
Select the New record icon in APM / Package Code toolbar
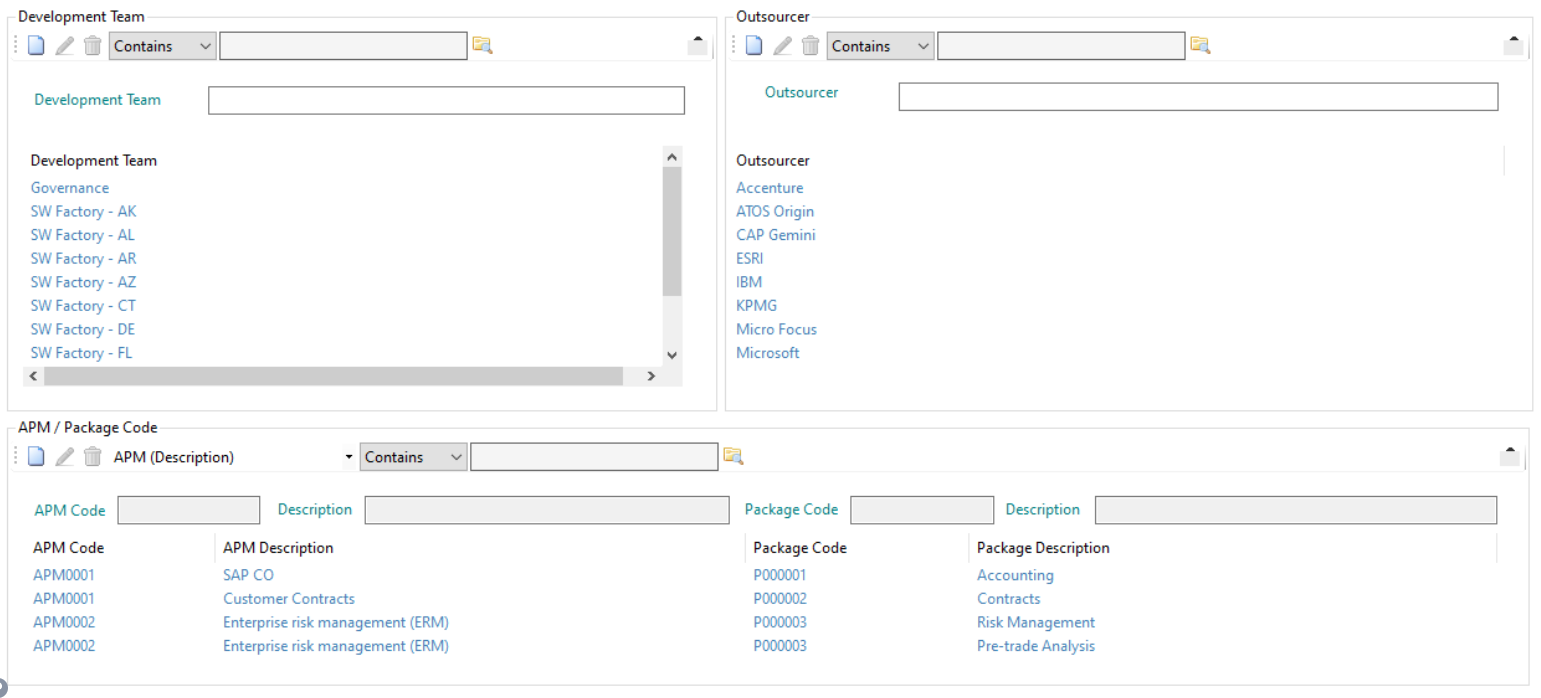click(36, 456)
